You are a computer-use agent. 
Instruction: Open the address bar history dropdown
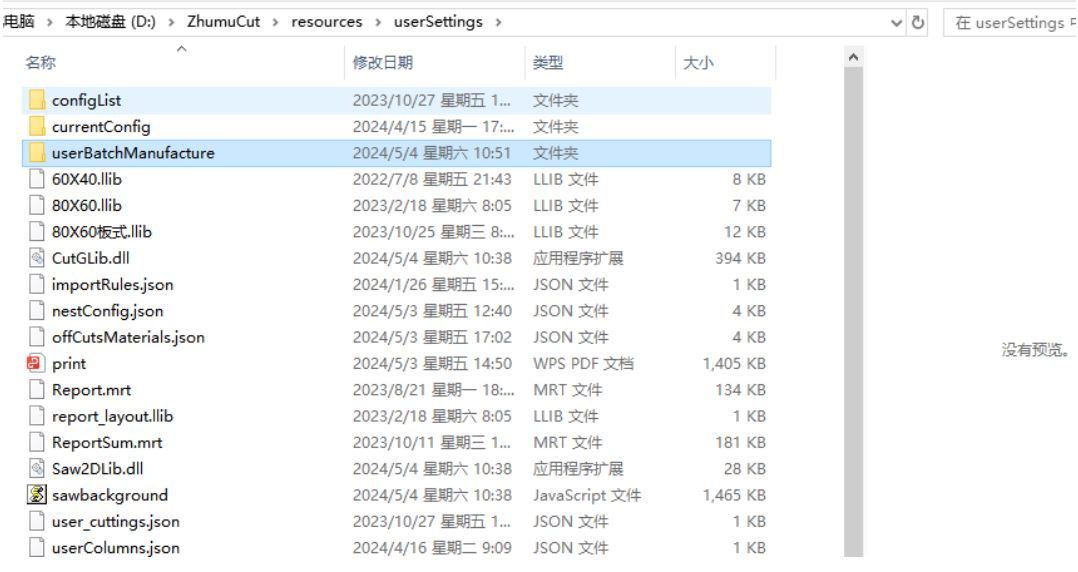point(896,23)
